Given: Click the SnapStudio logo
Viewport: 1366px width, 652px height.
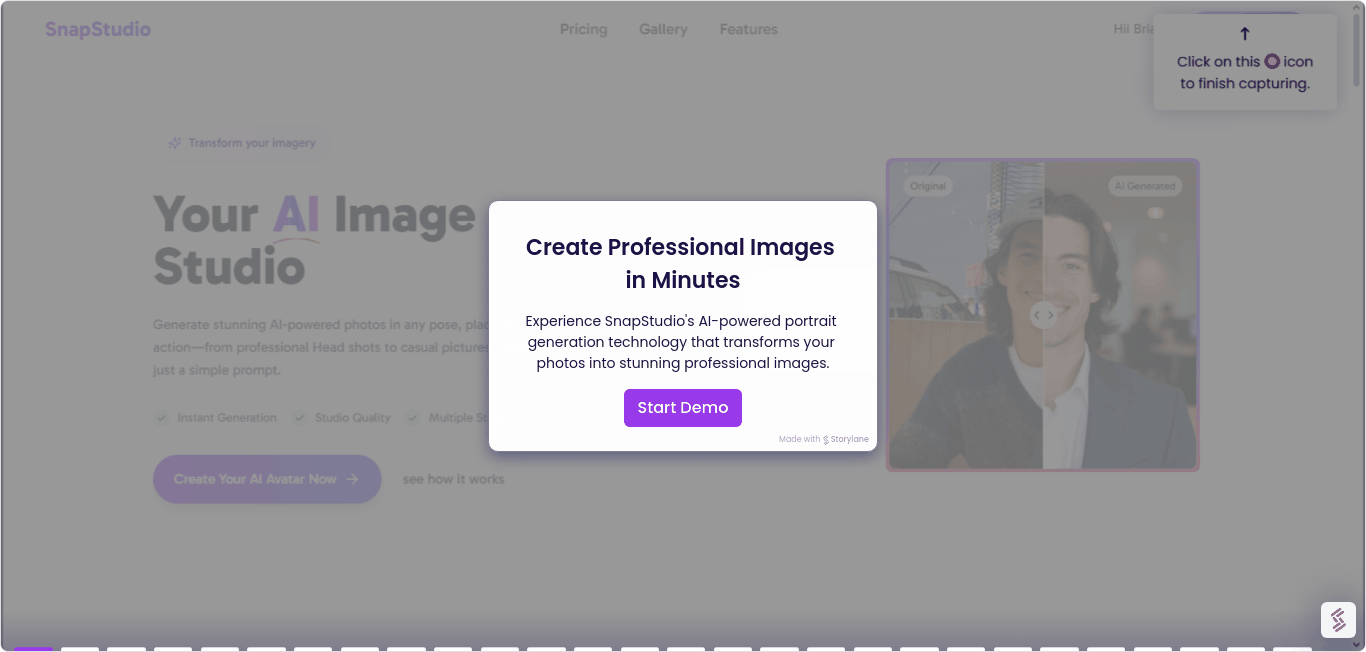Looking at the screenshot, I should click(x=97, y=29).
